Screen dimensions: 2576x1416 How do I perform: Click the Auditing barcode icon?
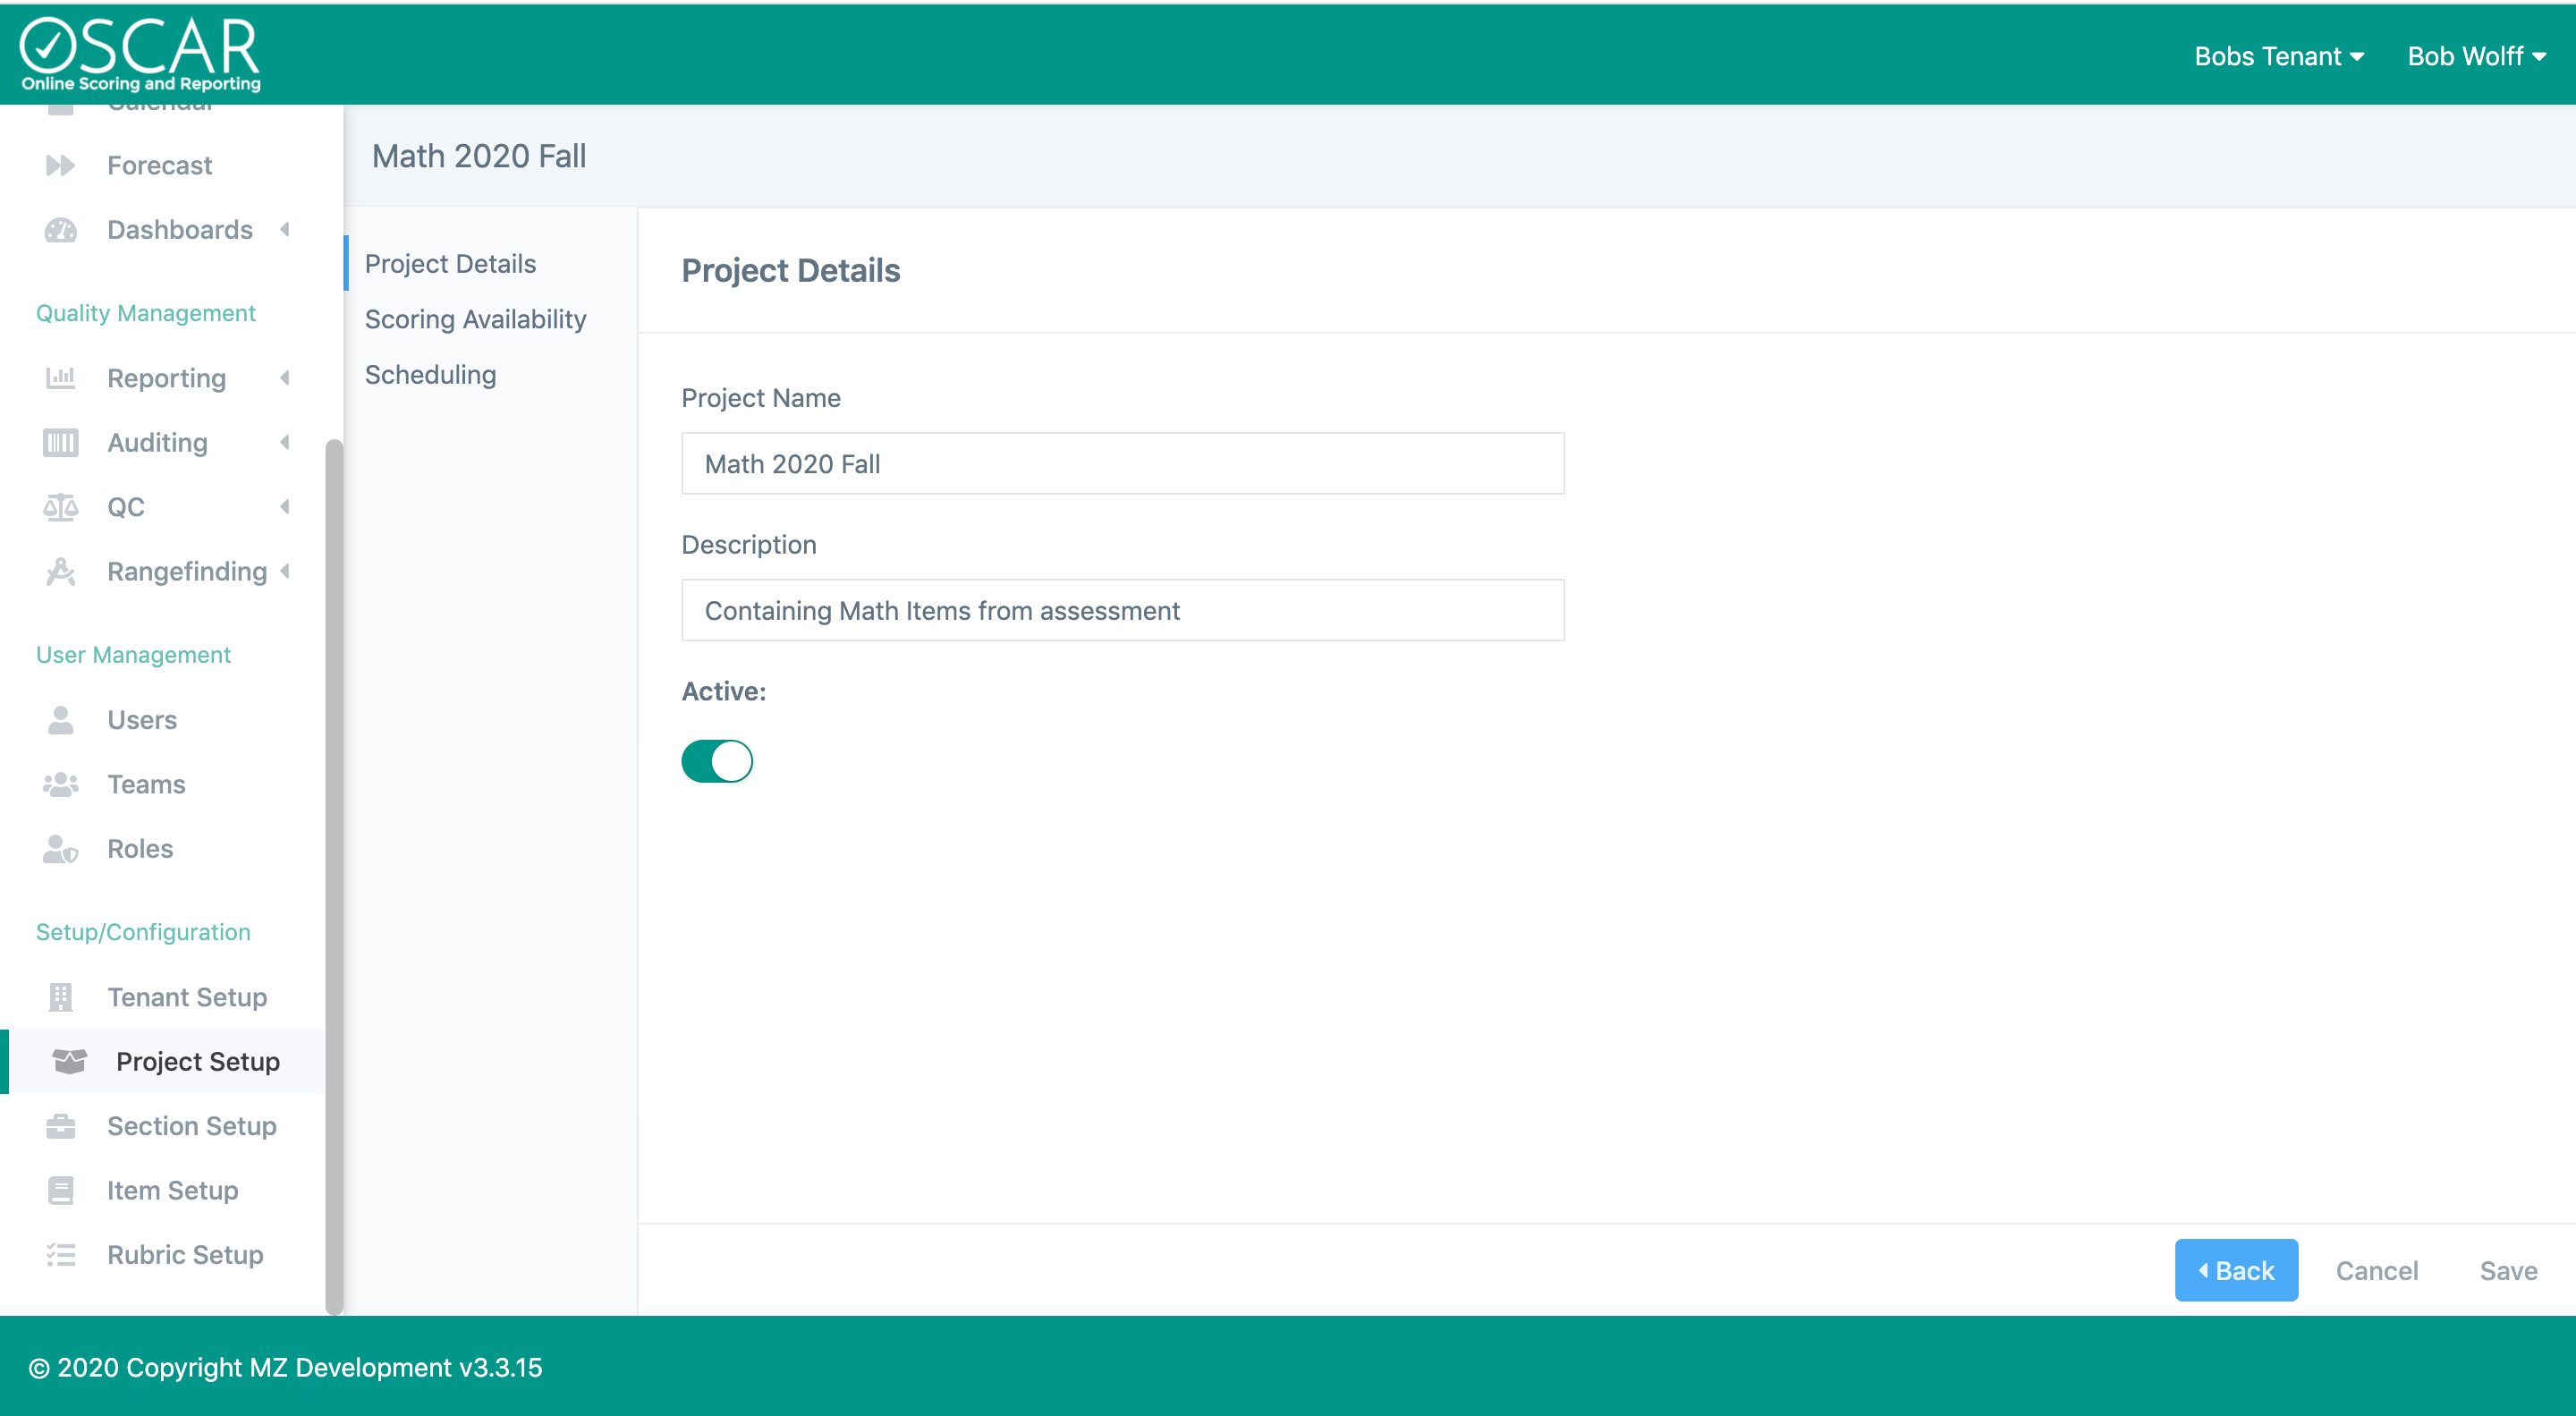60,443
